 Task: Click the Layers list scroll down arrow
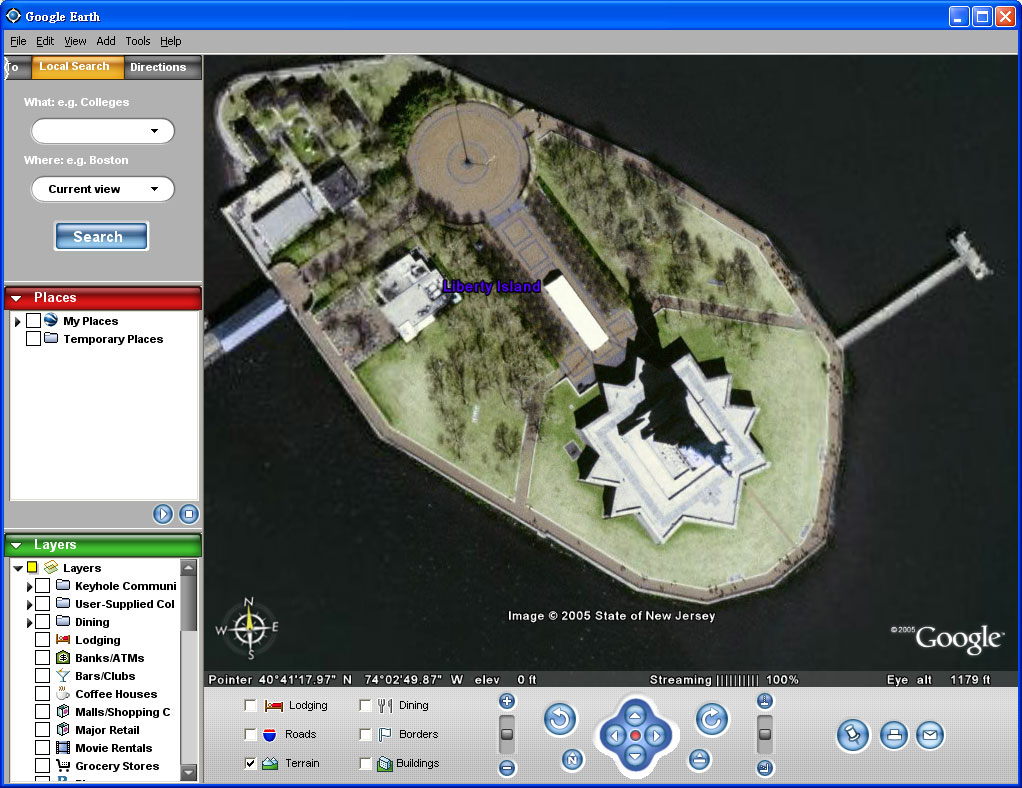click(x=188, y=772)
